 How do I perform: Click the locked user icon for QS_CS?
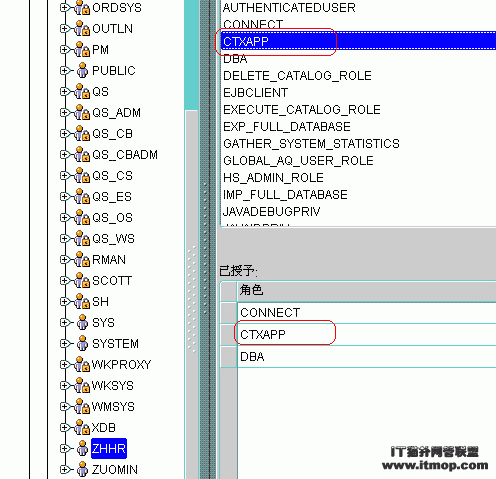(82, 176)
